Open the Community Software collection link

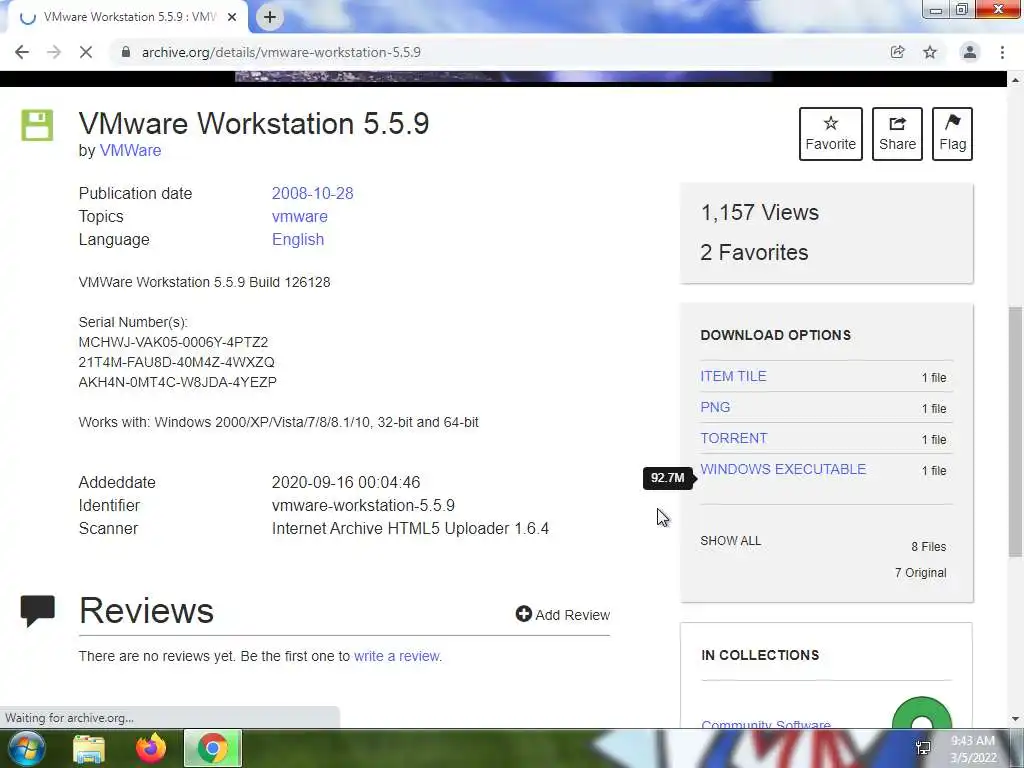(765, 724)
